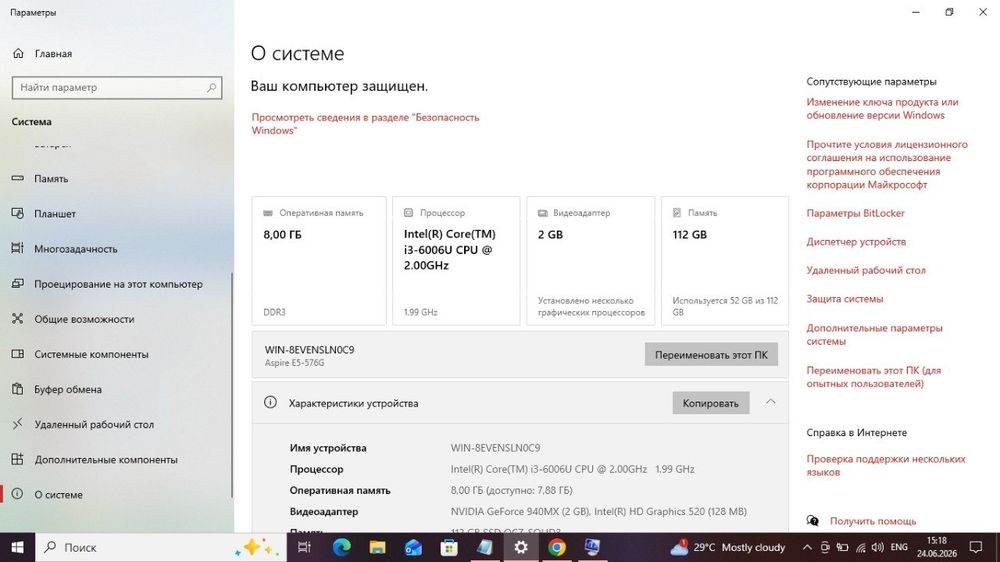Launch Microsoft Edge from taskbar

pos(341,547)
